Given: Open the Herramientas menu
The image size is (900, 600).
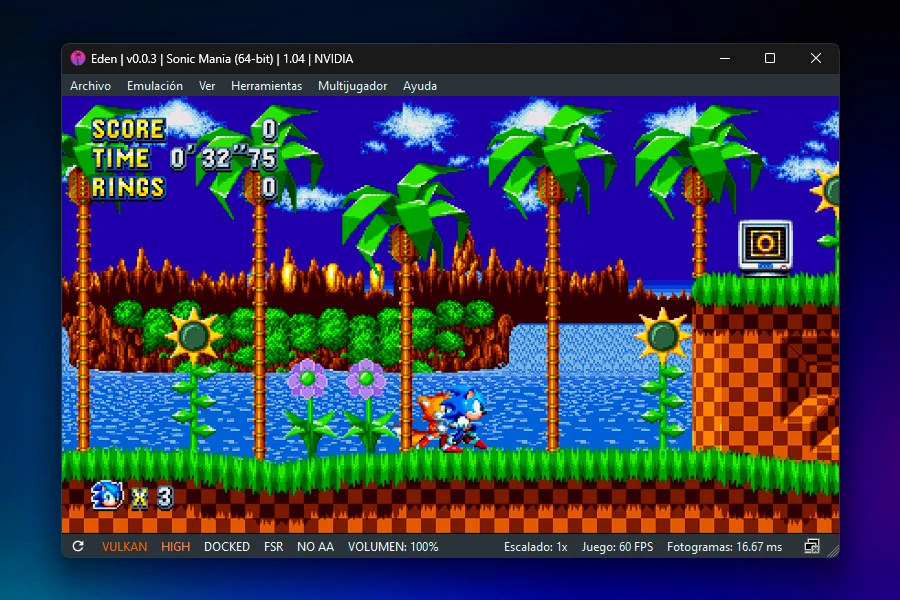Looking at the screenshot, I should click(266, 86).
